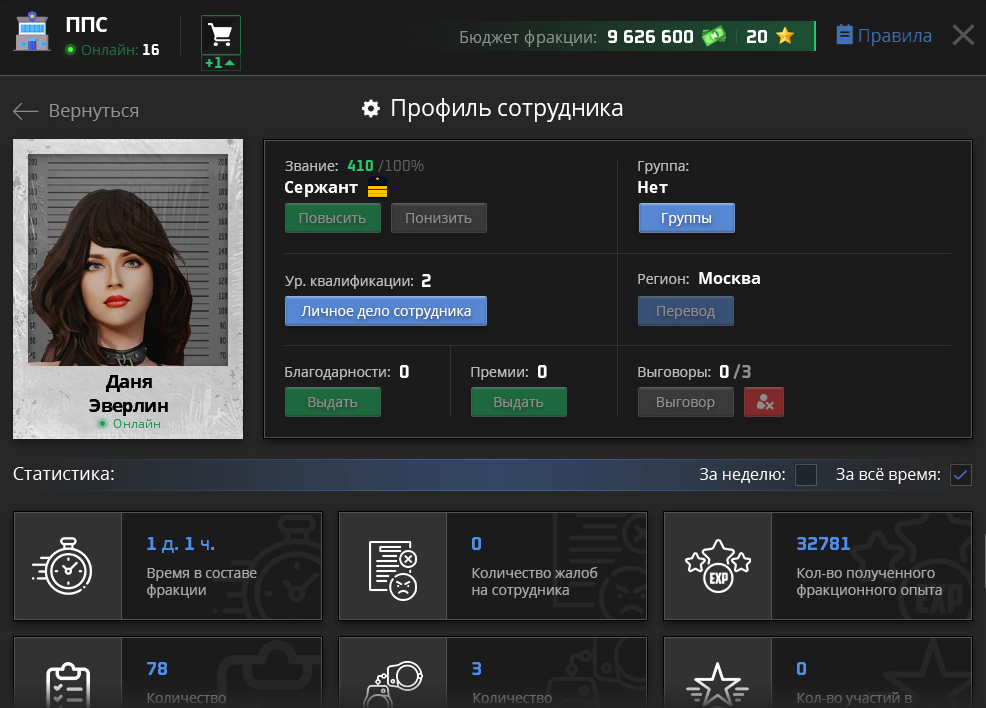Click the EXP stars experience icon
The height and width of the screenshot is (708, 986).
click(718, 566)
